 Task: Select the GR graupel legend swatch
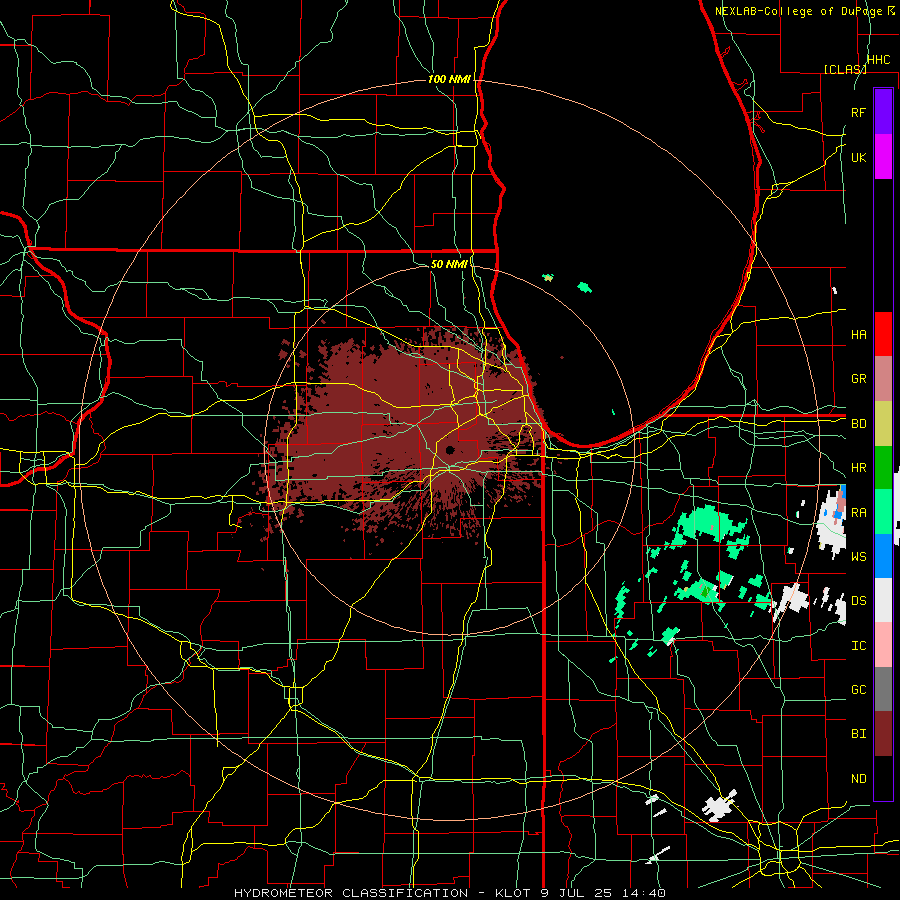tap(883, 379)
